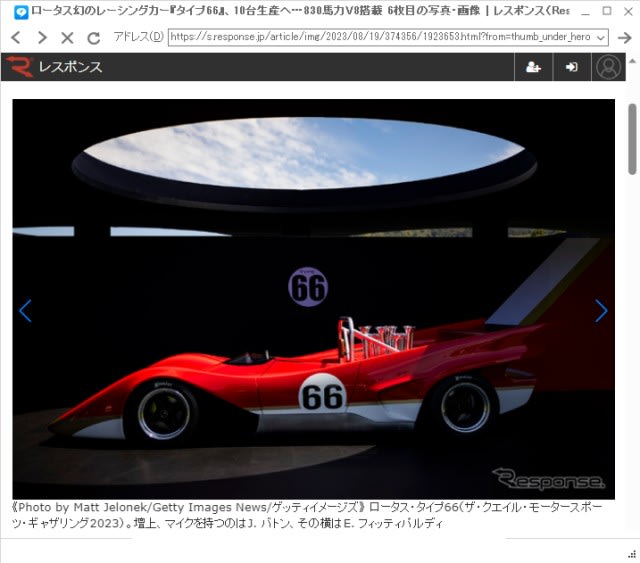Screen dimensions: 640x563
Task: Minimize the browser window
Action: pyautogui.click(x=586, y=12)
